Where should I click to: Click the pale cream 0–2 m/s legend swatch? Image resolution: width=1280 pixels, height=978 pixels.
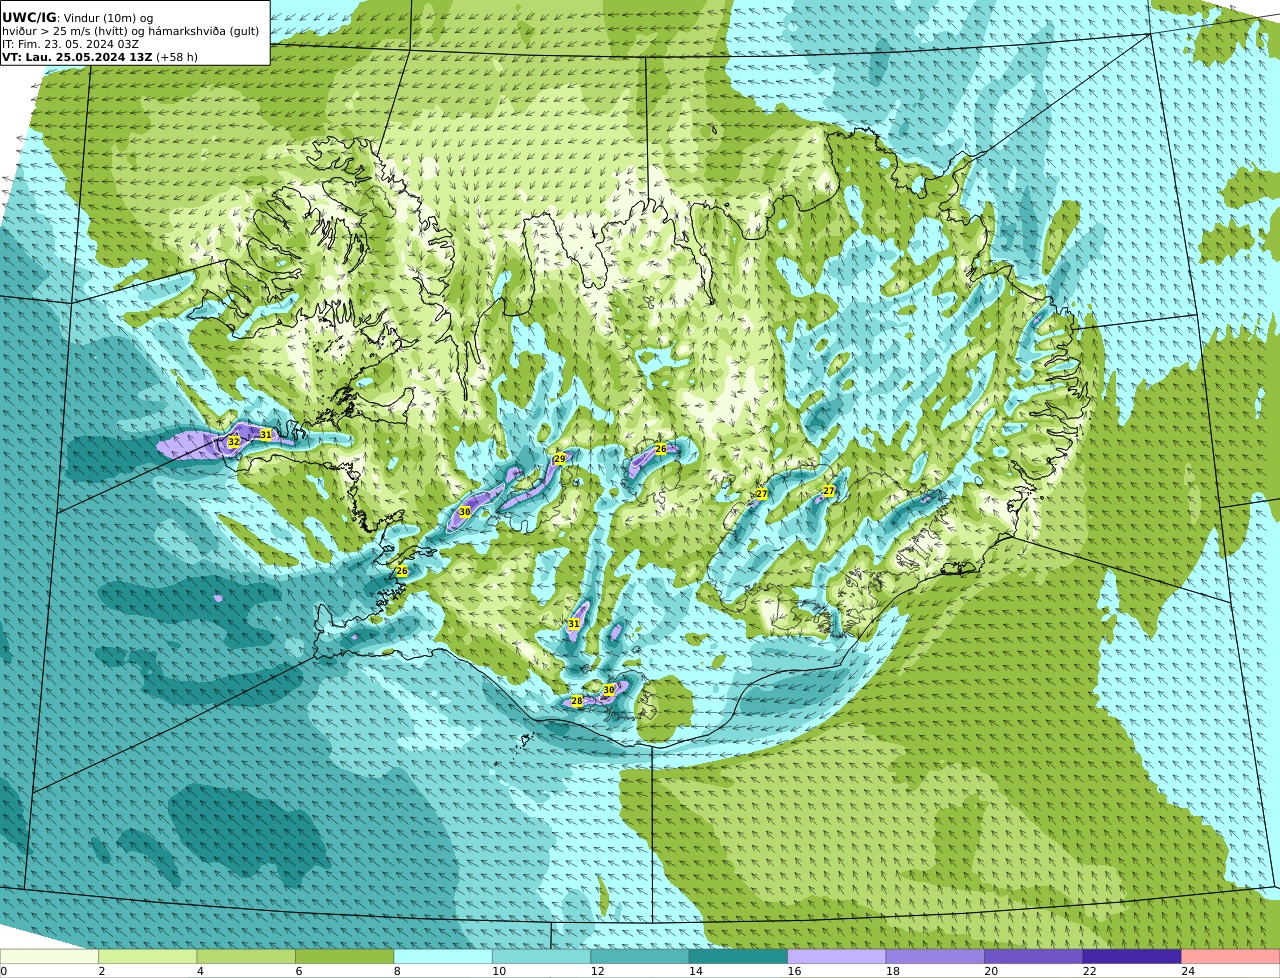click(49, 957)
